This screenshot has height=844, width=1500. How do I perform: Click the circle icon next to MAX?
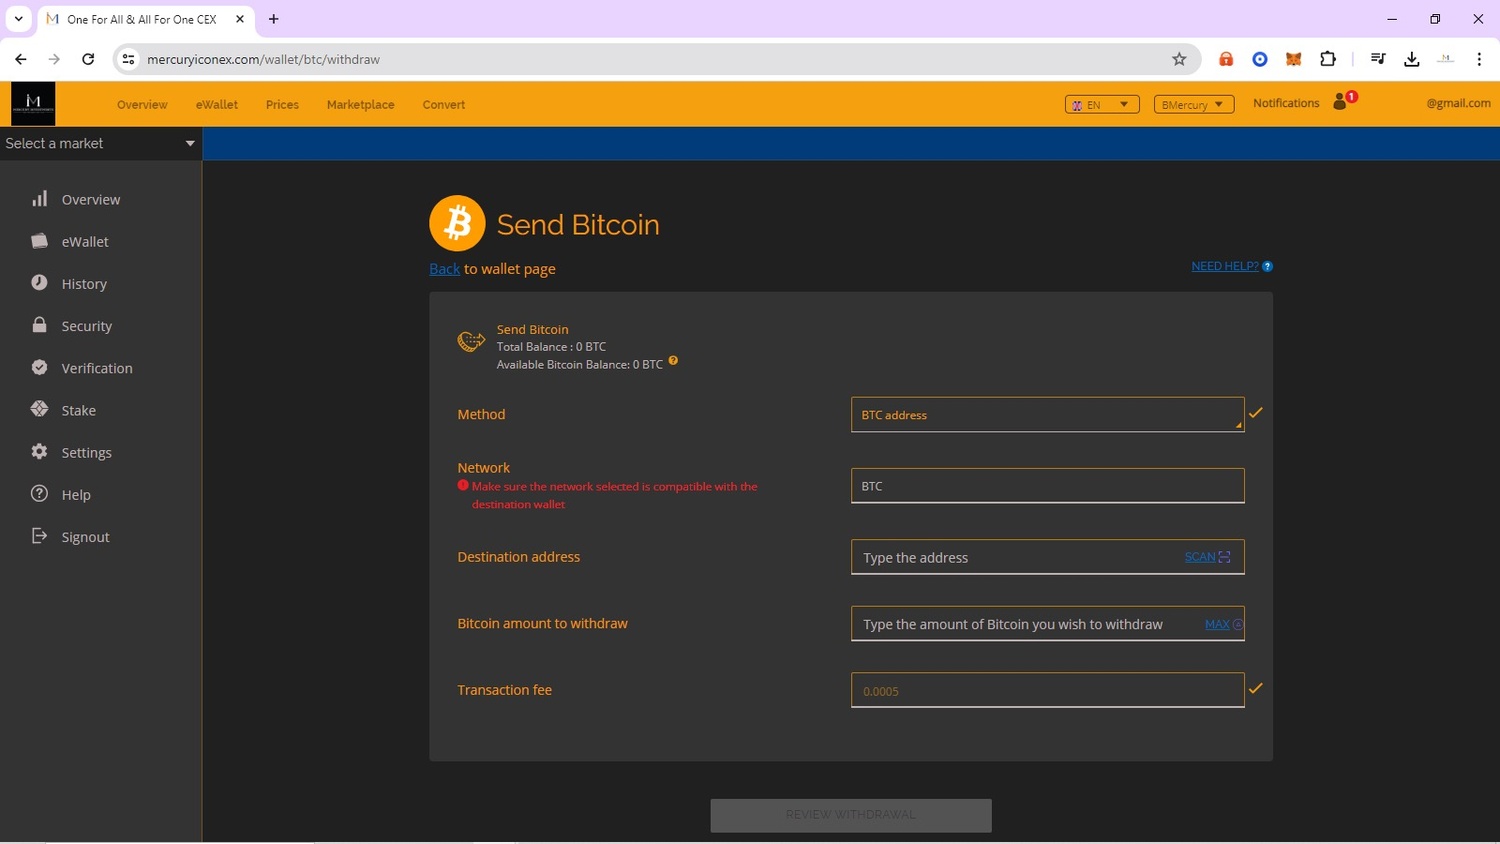[x=1238, y=624]
